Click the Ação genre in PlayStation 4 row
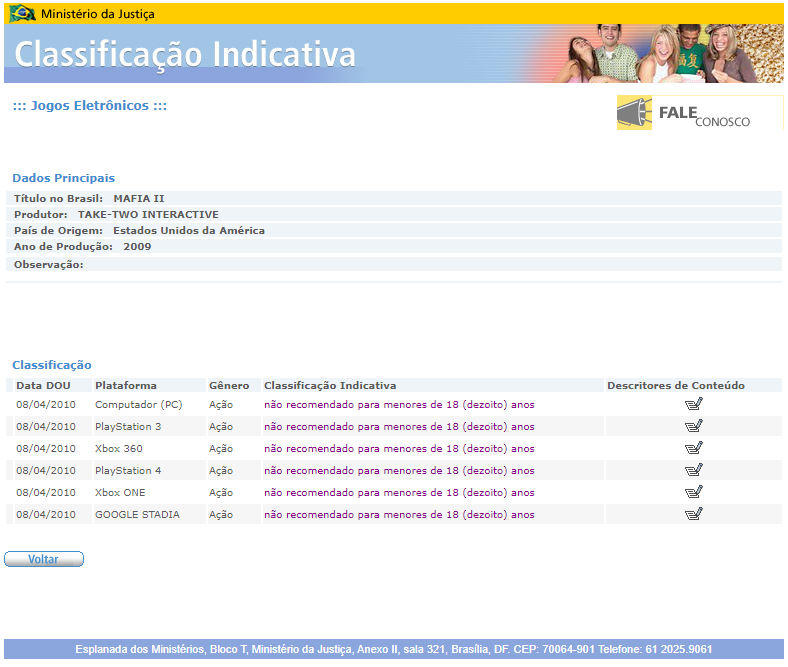The image size is (788, 667). pos(221,471)
